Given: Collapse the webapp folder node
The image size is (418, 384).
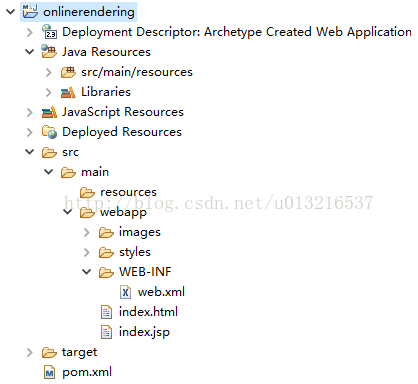Looking at the screenshot, I should 68,212.
